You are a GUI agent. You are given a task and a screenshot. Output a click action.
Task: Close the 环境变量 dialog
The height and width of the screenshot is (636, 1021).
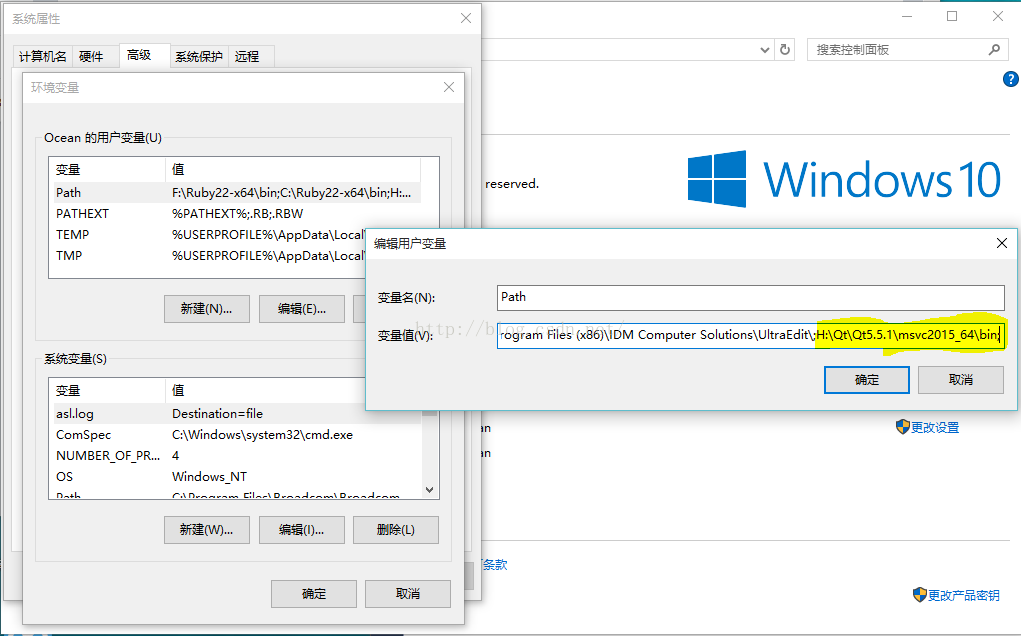[x=449, y=87]
